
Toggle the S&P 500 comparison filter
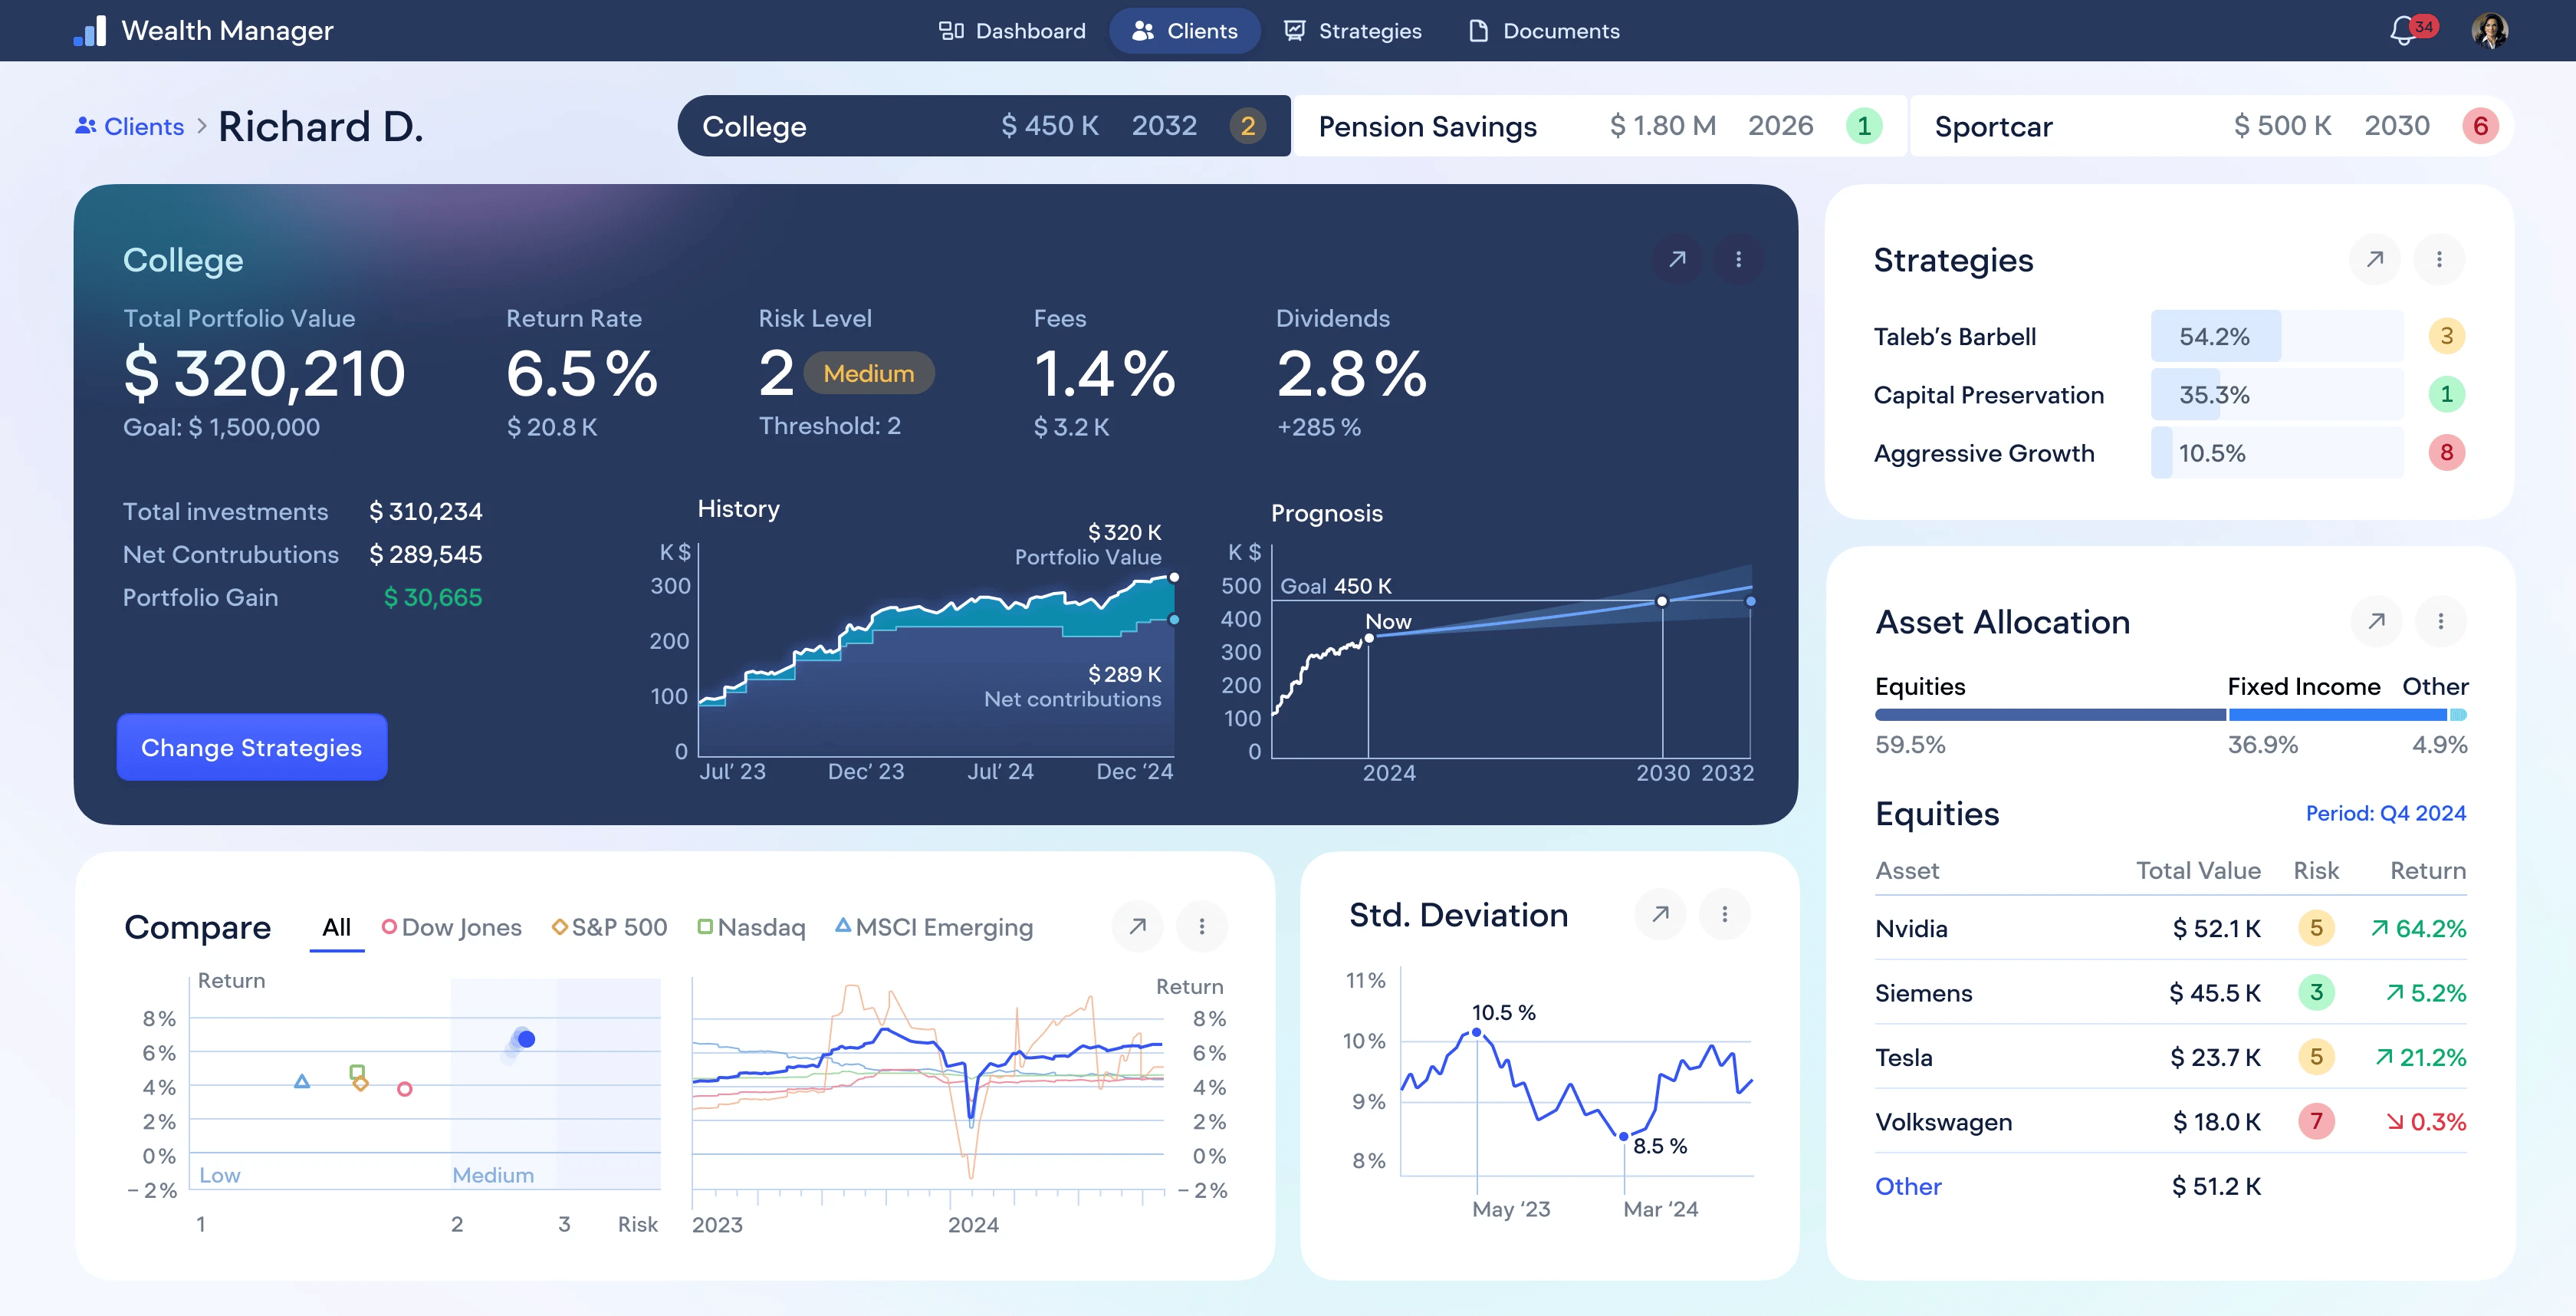click(609, 928)
